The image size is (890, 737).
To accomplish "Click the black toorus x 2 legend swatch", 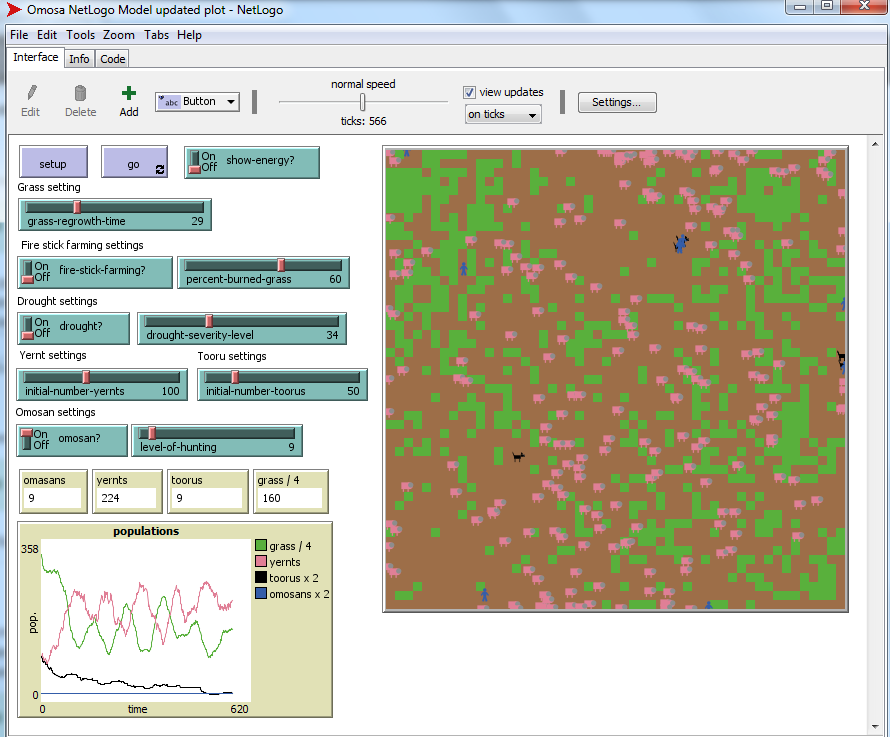I will (261, 577).
